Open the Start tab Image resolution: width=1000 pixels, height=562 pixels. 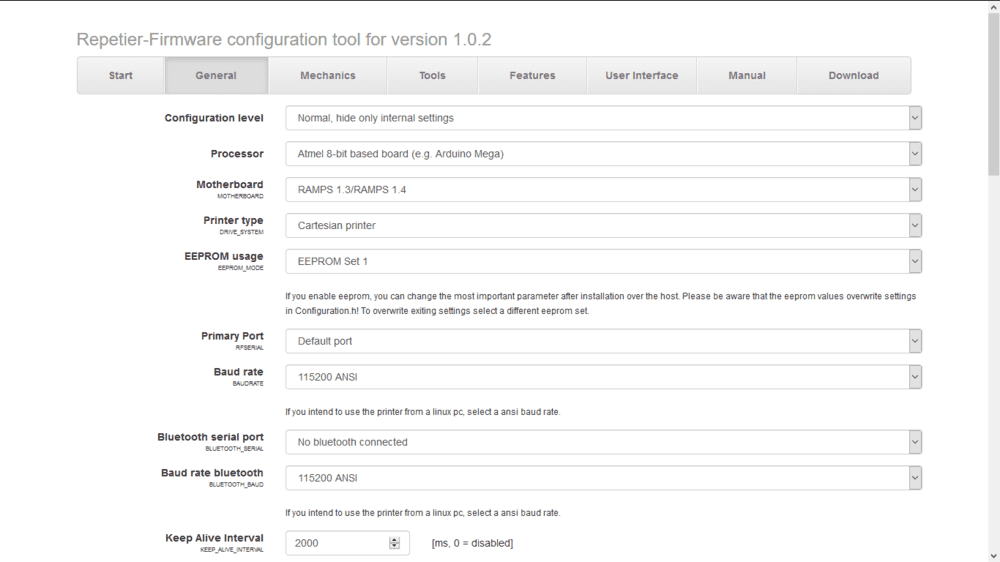(121, 75)
